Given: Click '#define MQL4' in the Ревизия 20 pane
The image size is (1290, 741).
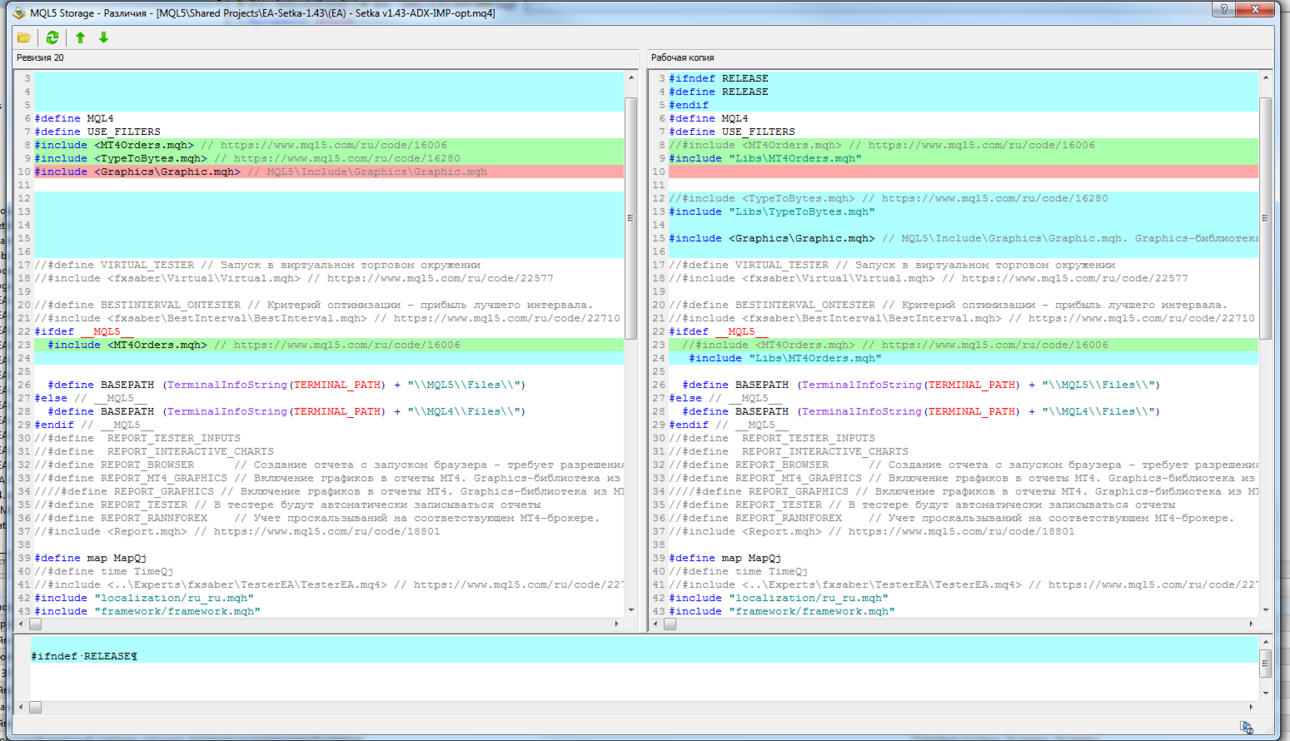Looking at the screenshot, I should pyautogui.click(x=74, y=118).
